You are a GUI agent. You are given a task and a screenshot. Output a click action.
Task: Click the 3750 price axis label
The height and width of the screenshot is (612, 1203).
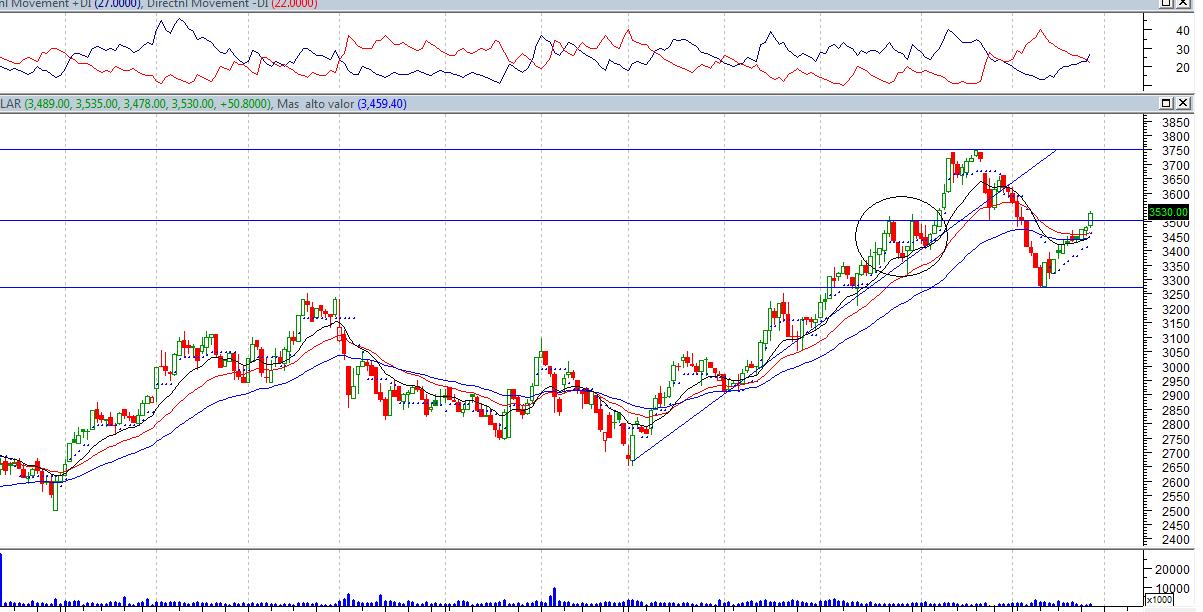pos(1176,151)
